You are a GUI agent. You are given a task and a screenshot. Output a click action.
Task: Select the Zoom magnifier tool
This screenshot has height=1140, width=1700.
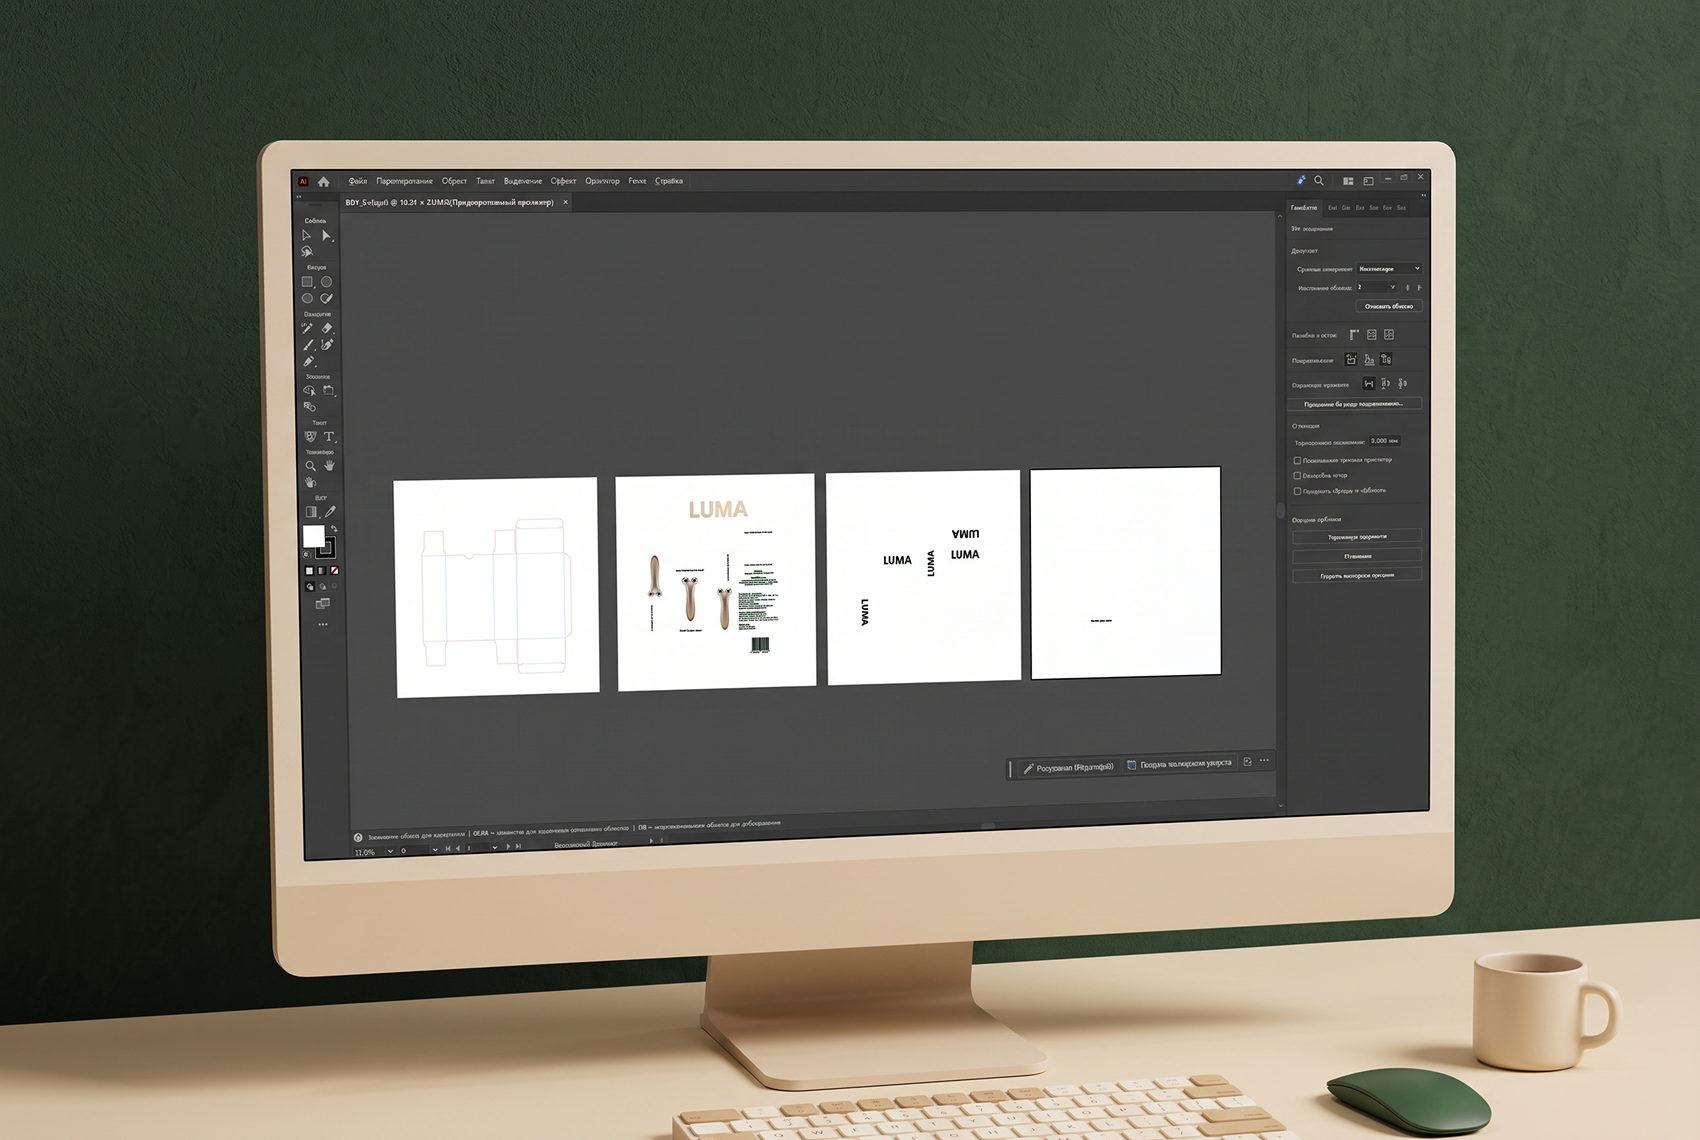310,466
